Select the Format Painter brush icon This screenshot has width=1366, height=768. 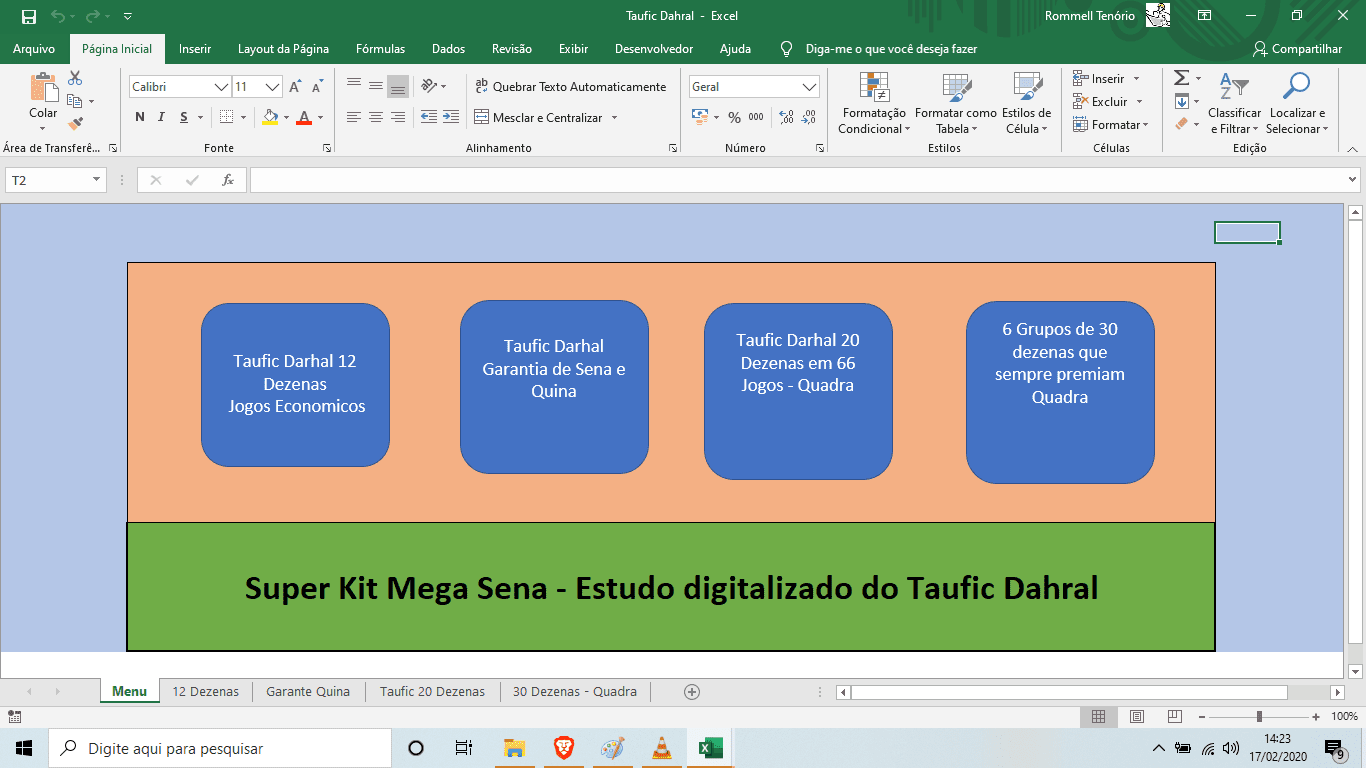pyautogui.click(x=75, y=124)
